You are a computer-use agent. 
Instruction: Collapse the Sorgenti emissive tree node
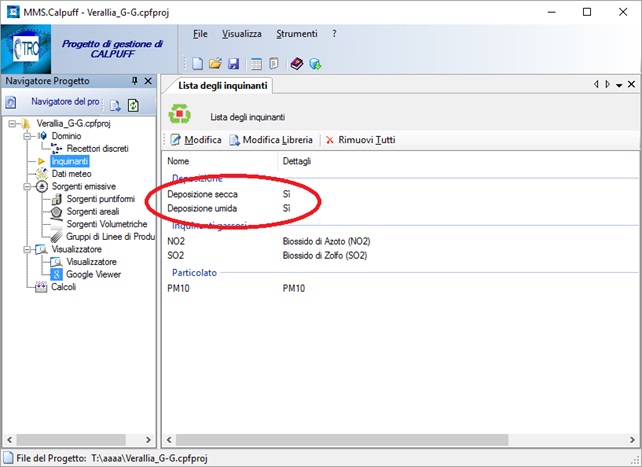(27, 187)
